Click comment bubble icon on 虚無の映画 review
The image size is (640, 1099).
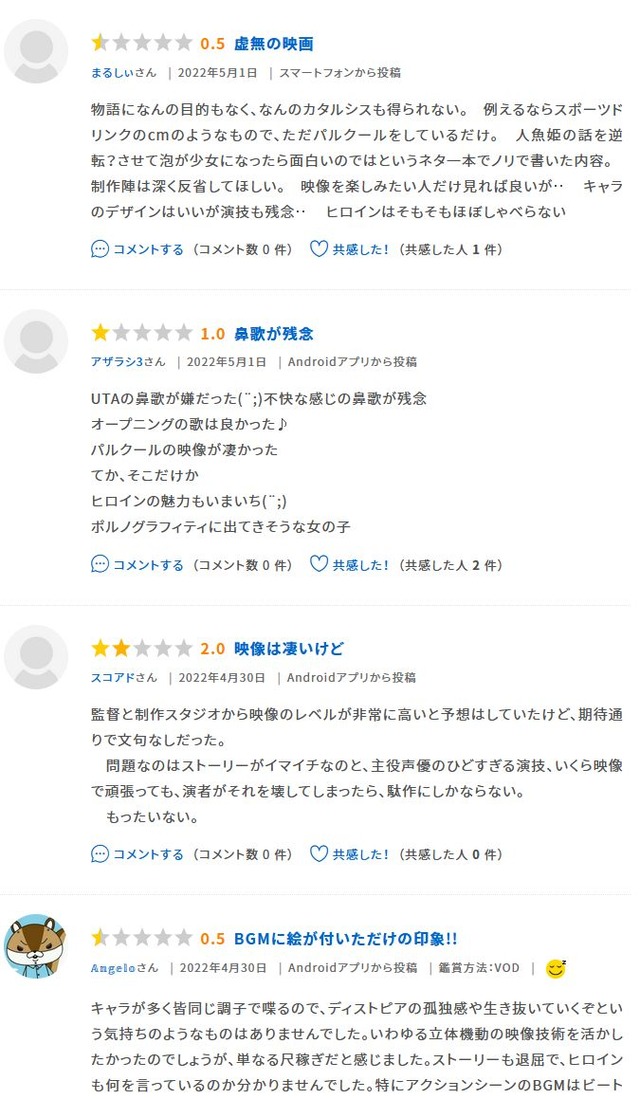[100, 249]
